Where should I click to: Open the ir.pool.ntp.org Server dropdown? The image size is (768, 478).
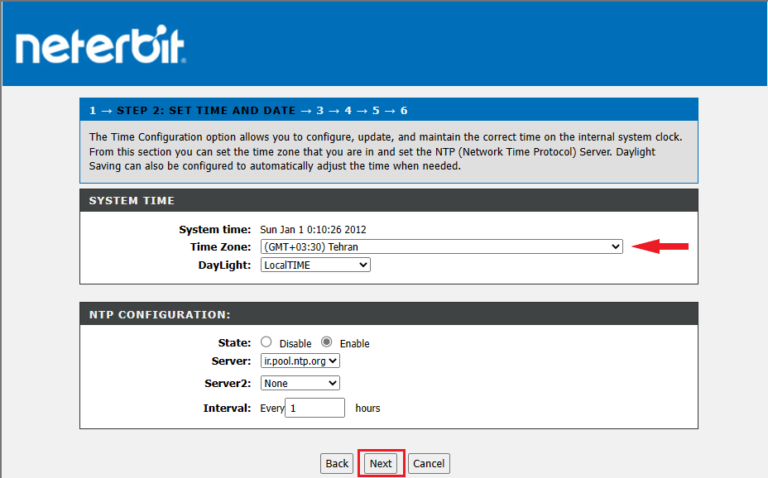click(300, 360)
